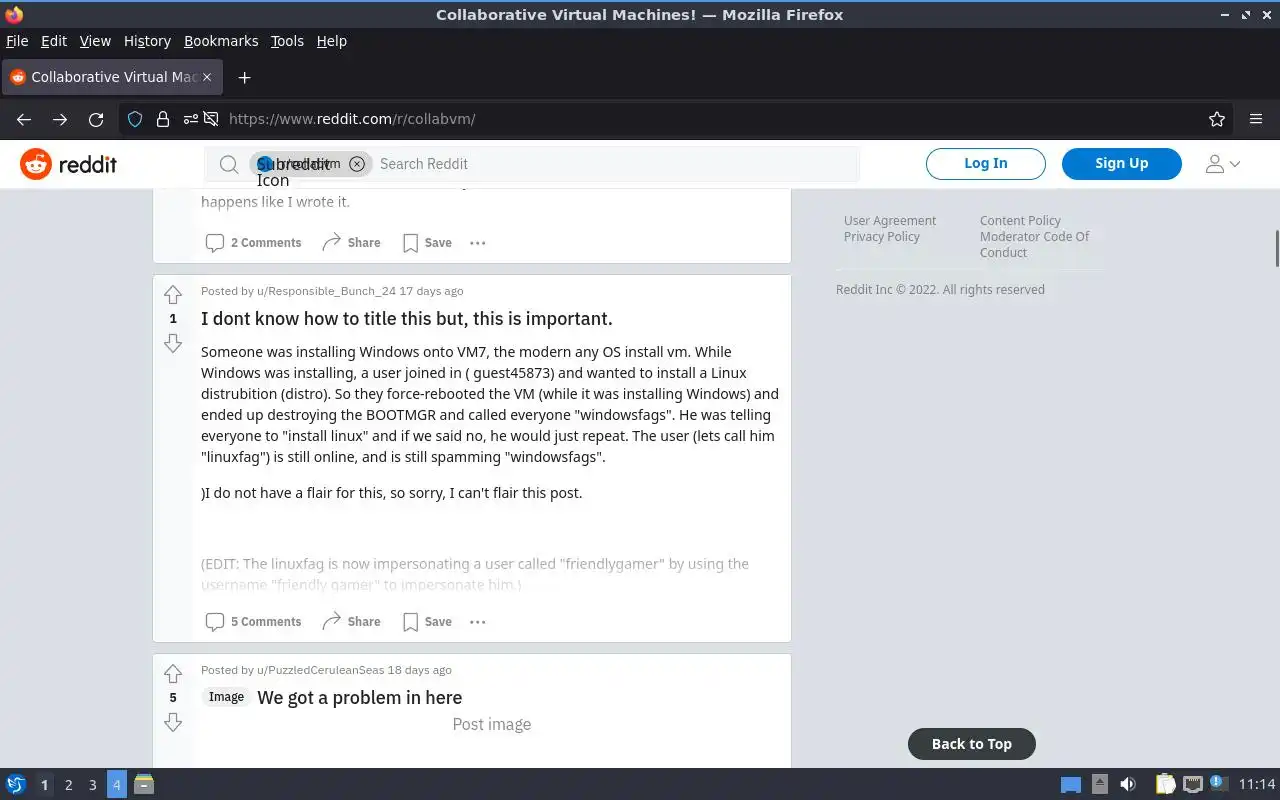
Task: Switch to workspace 2
Action: 68,785
